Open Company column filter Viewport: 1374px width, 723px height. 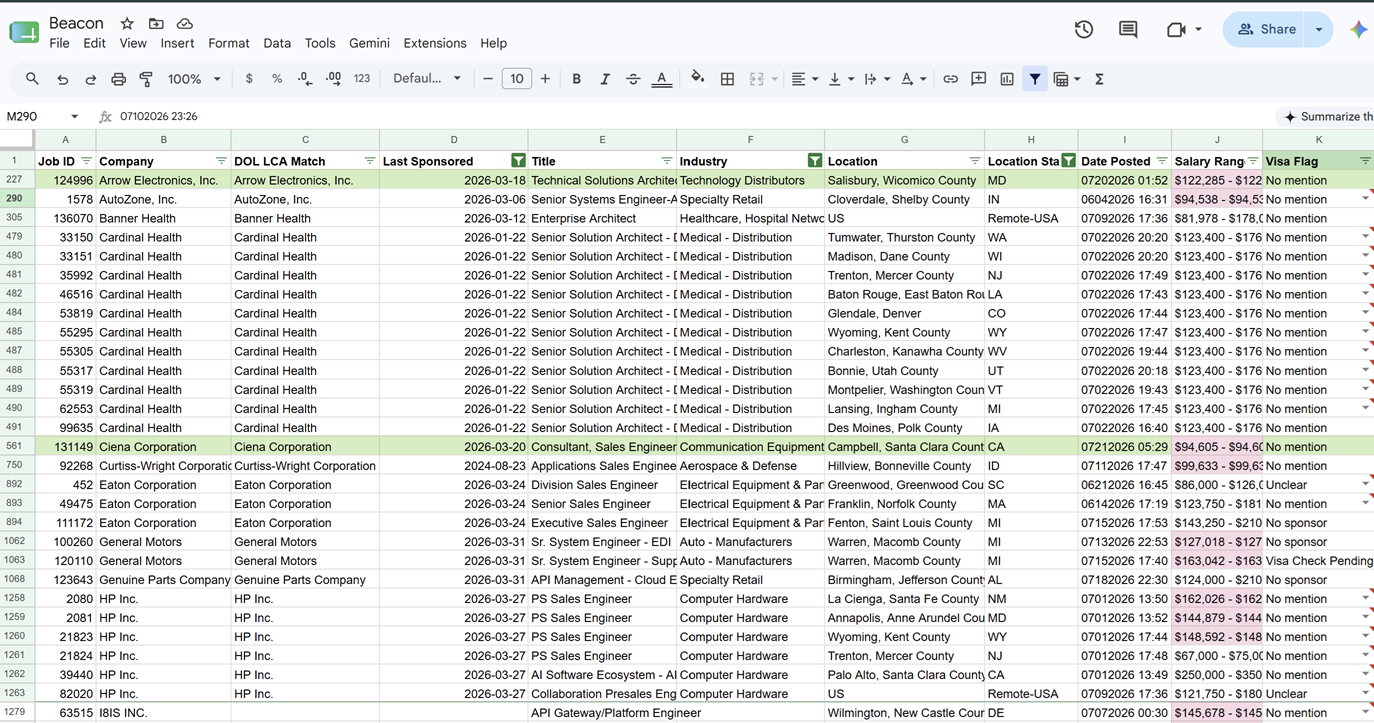pyautogui.click(x=221, y=161)
